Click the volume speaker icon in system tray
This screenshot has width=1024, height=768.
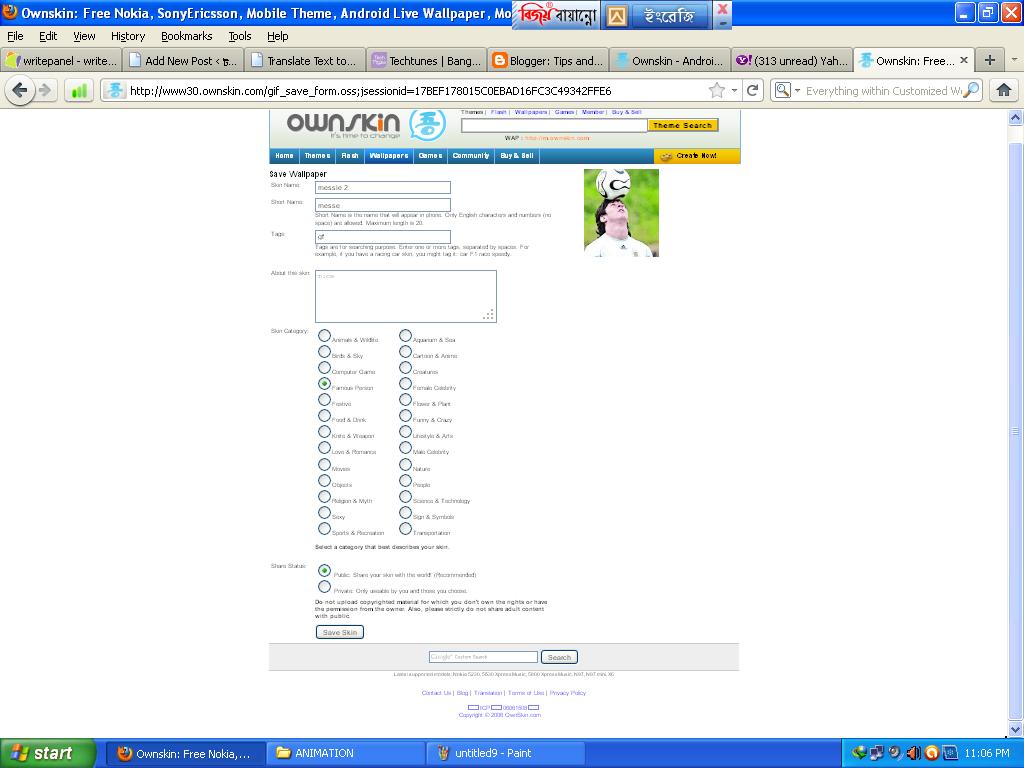[913, 753]
